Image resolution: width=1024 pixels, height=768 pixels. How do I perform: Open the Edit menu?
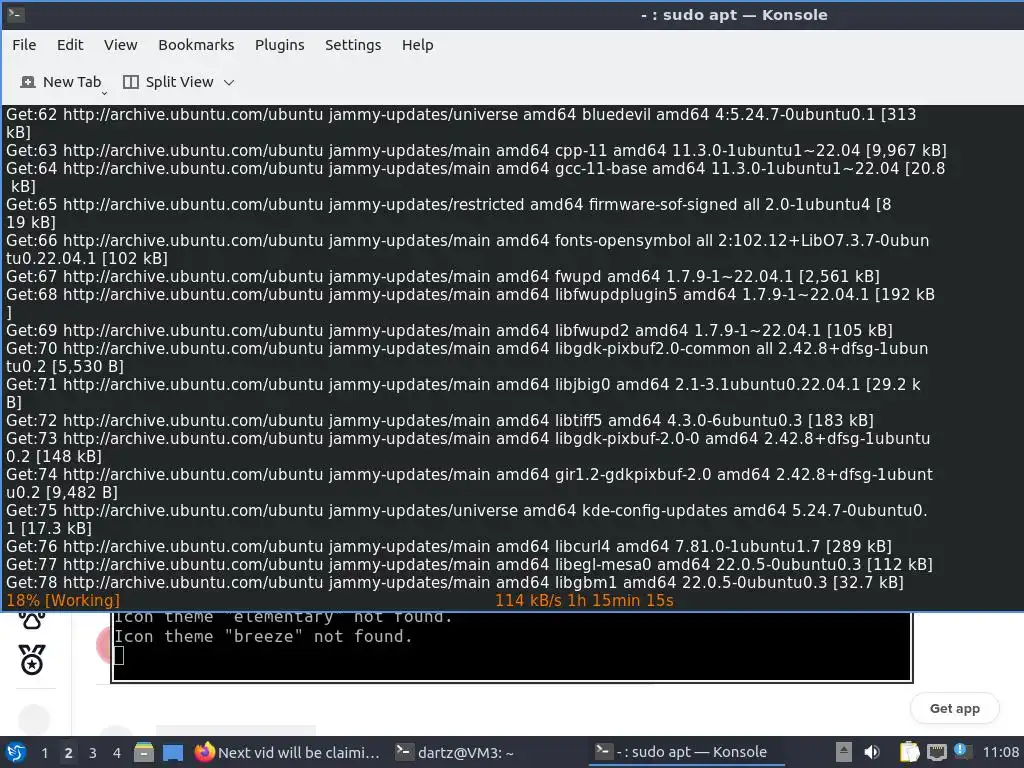click(x=70, y=45)
